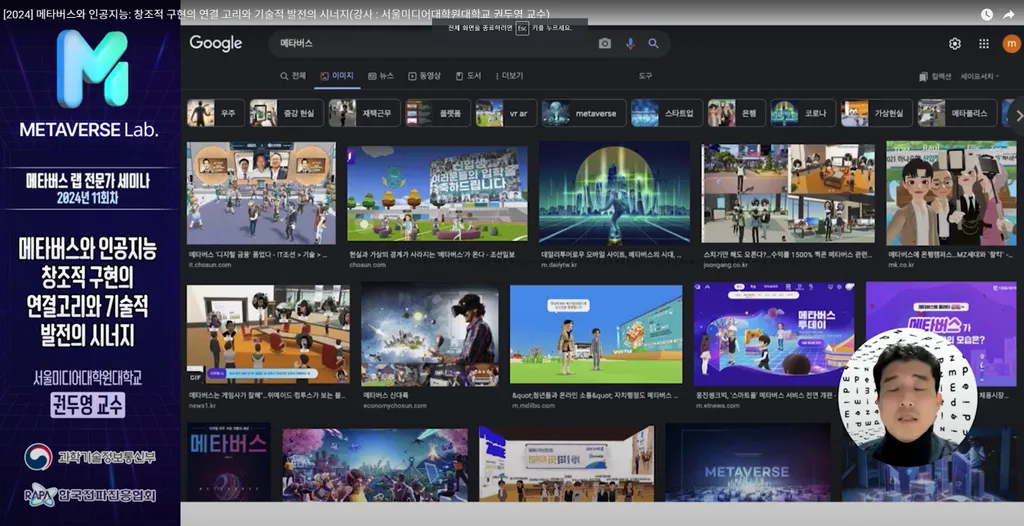This screenshot has width=1024, height=526.
Task: Click the video share arrow icon
Action: [x=1009, y=14]
